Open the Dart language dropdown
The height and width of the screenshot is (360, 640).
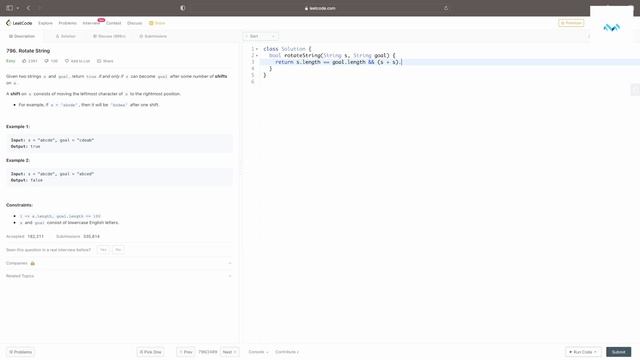tap(261, 36)
